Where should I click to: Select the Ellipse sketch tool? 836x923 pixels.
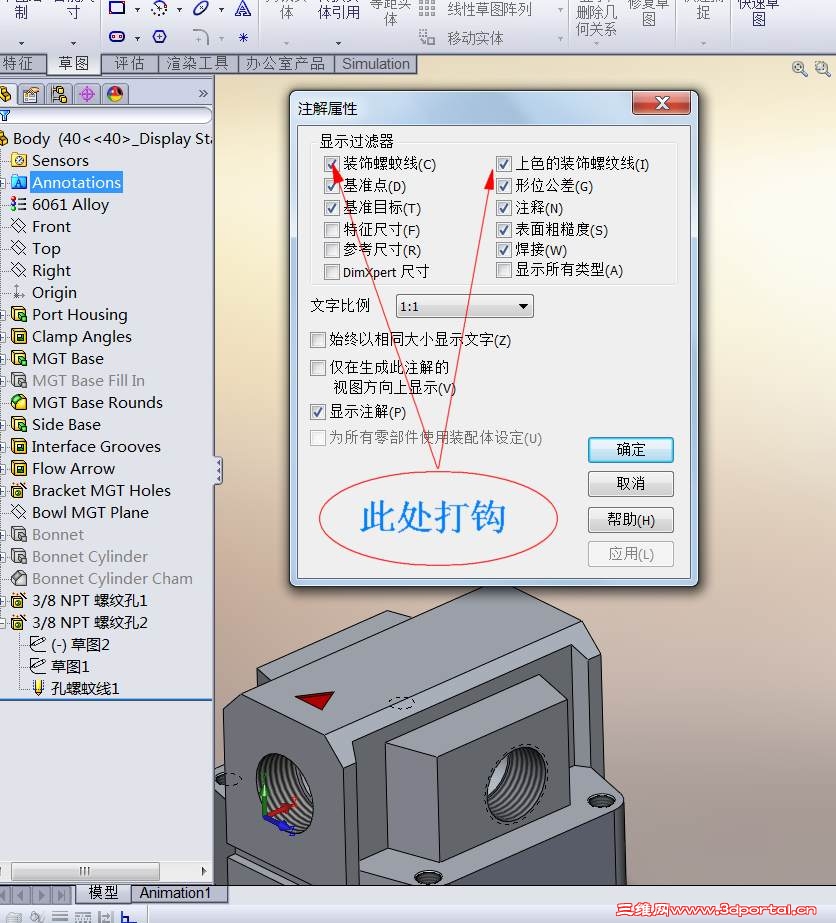click(x=201, y=8)
